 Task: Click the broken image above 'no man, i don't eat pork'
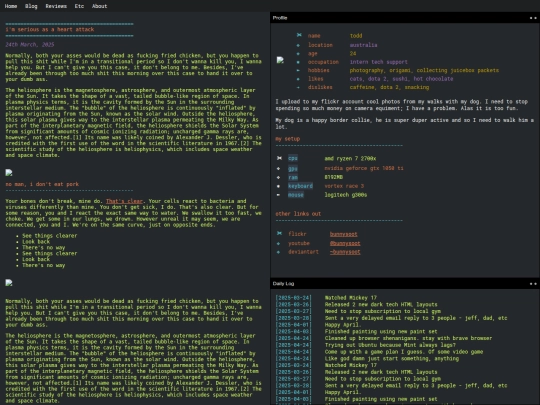click(9, 172)
